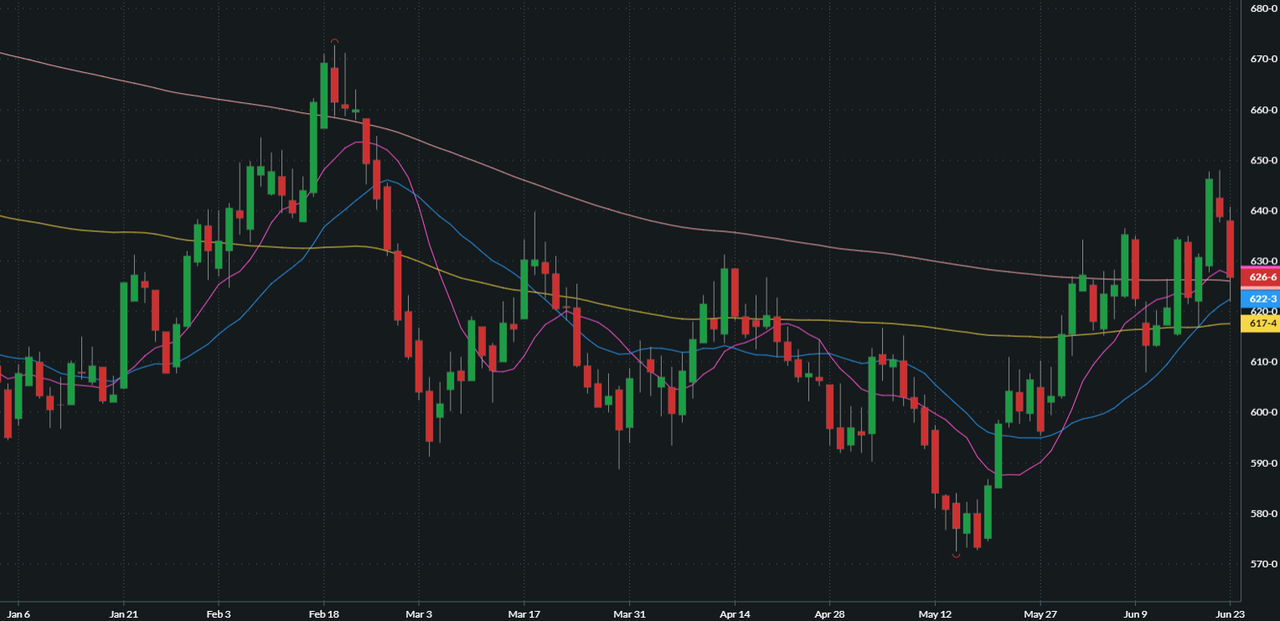The height and width of the screenshot is (621, 1280).
Task: Click the Apr 28 date label
Action: click(x=831, y=613)
